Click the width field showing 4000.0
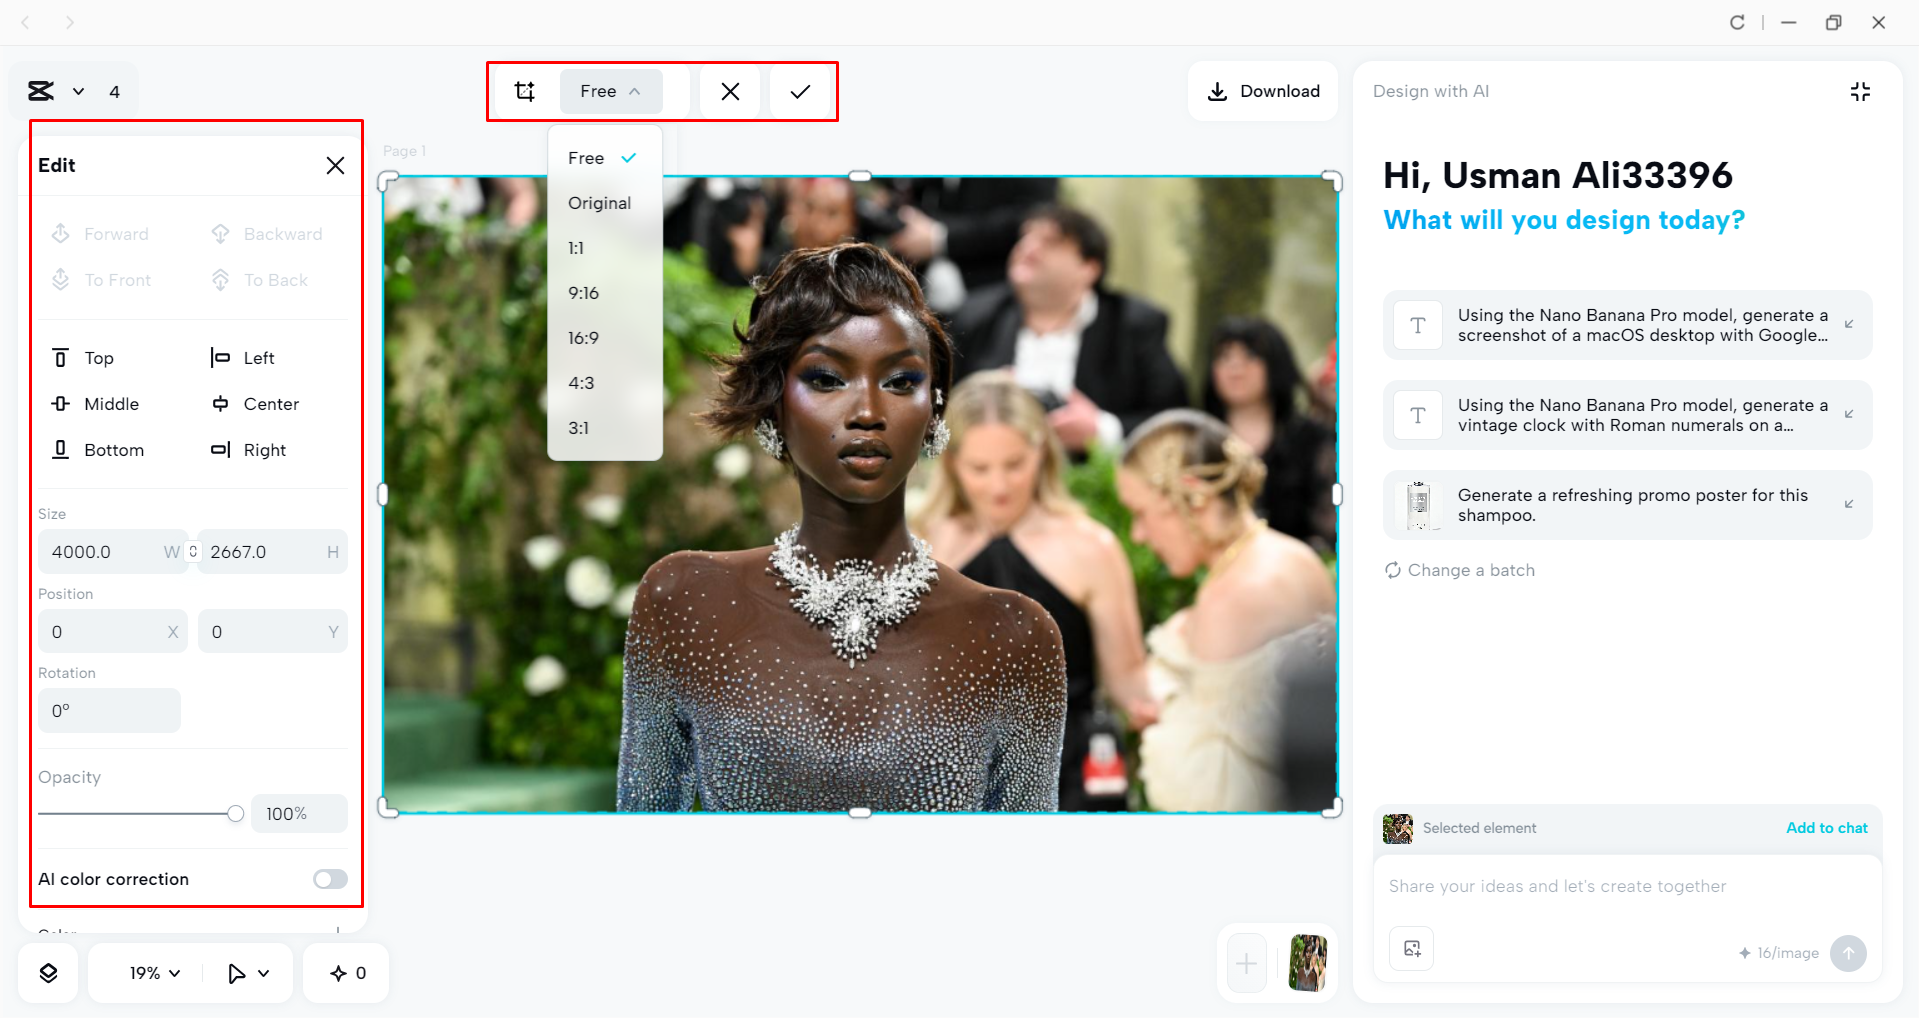Screen dimensions: 1919x1018 coord(111,552)
